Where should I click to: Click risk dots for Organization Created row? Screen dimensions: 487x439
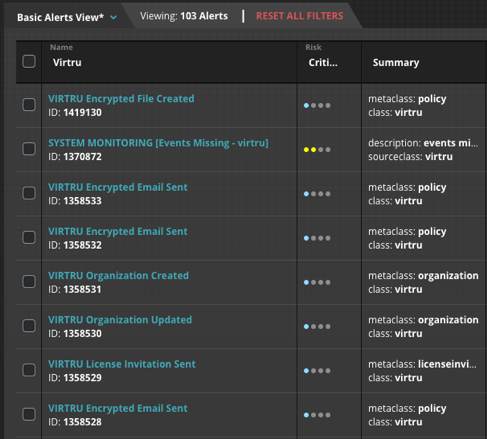point(317,282)
